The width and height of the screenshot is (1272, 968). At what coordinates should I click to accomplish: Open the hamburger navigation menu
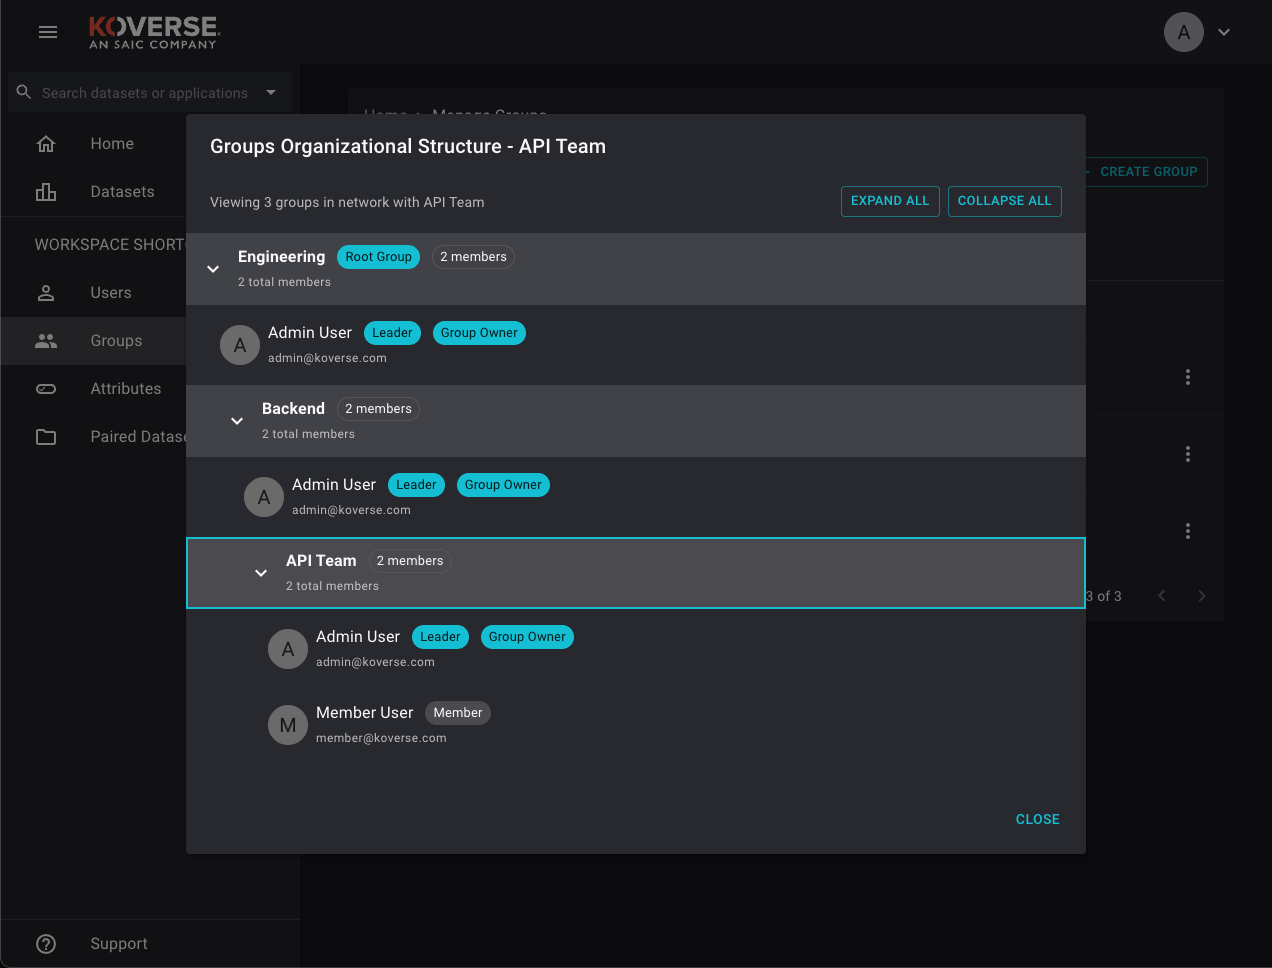pos(48,32)
